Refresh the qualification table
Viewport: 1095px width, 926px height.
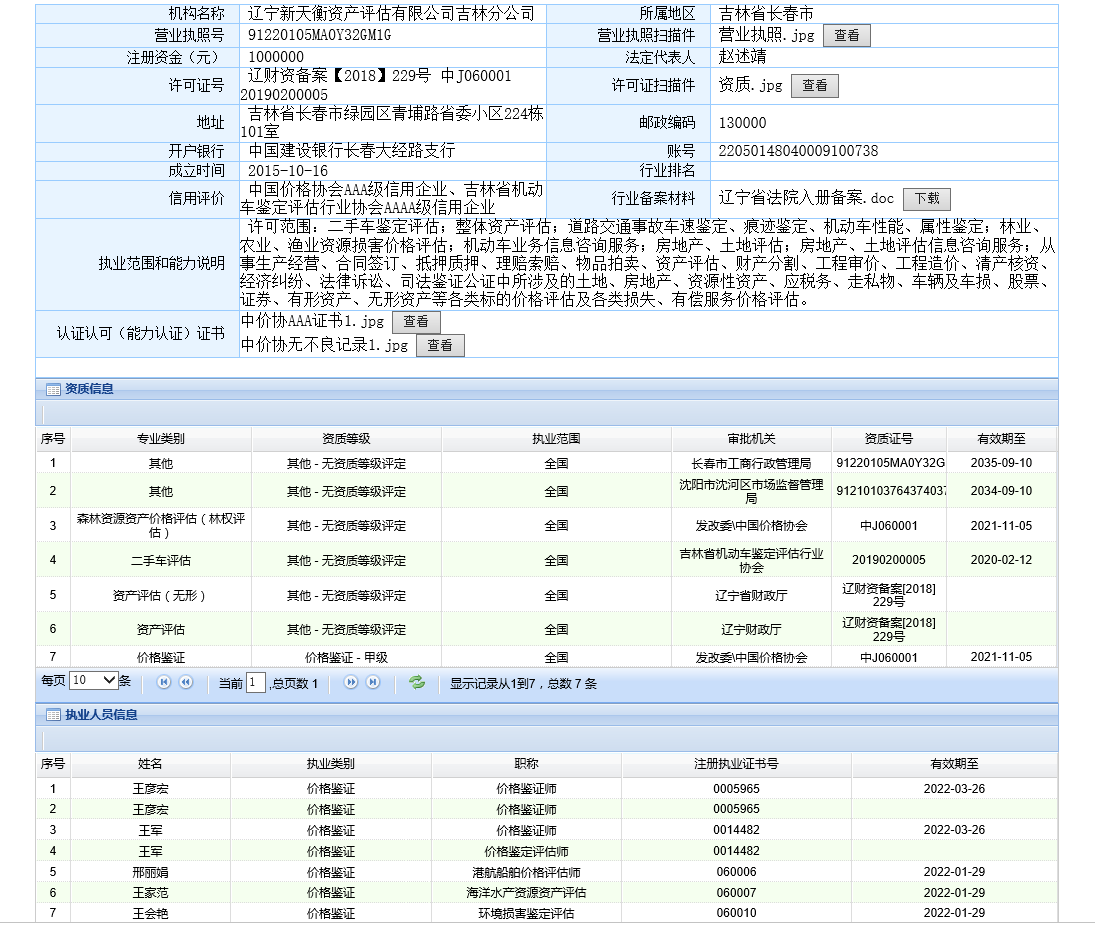tap(417, 682)
